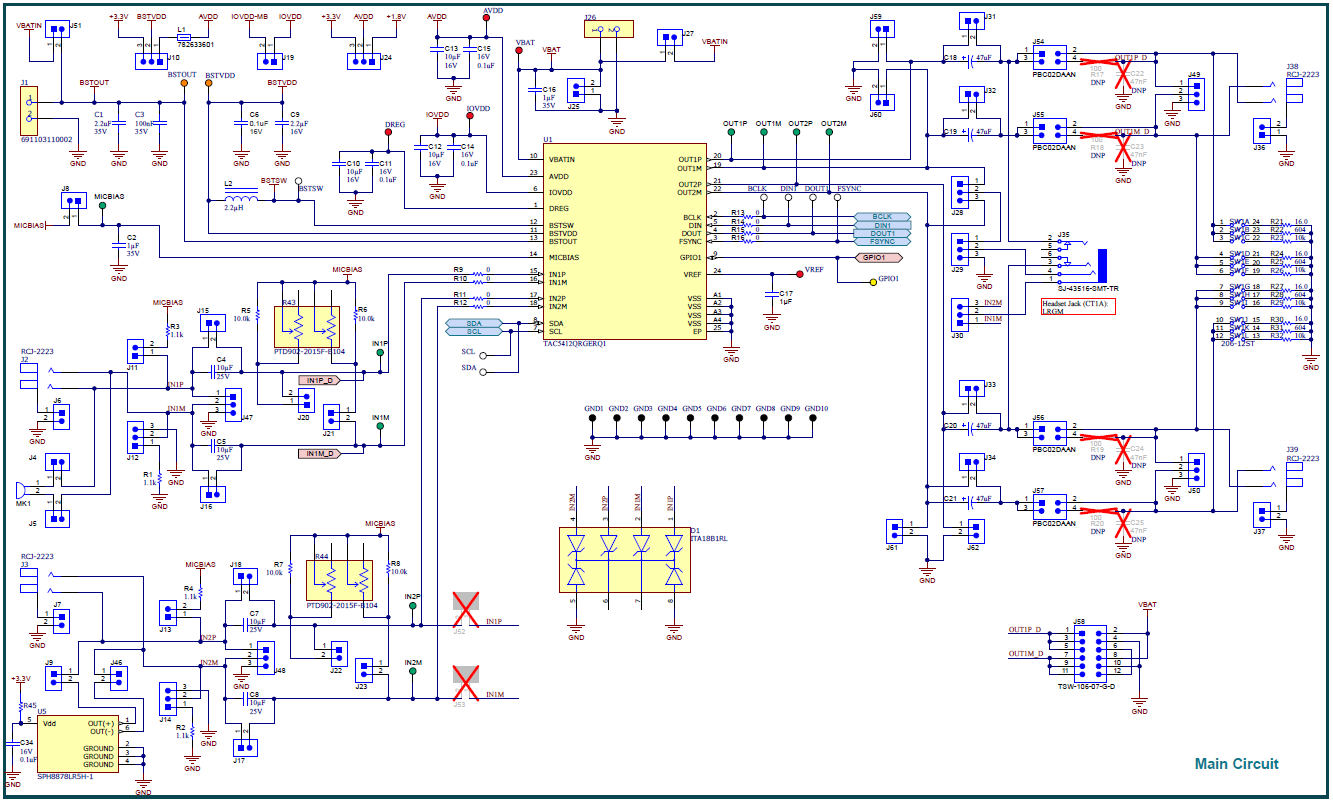The height and width of the screenshot is (803, 1333).
Task: Click the Main Circuit title text
Action: (1236, 764)
